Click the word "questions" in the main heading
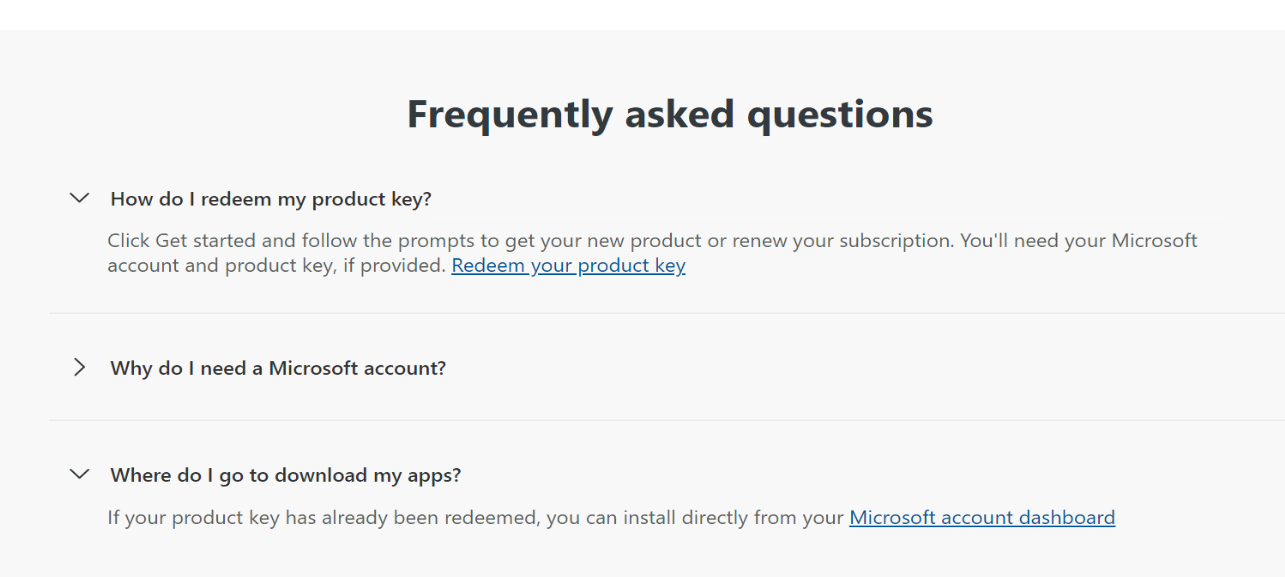 click(840, 116)
